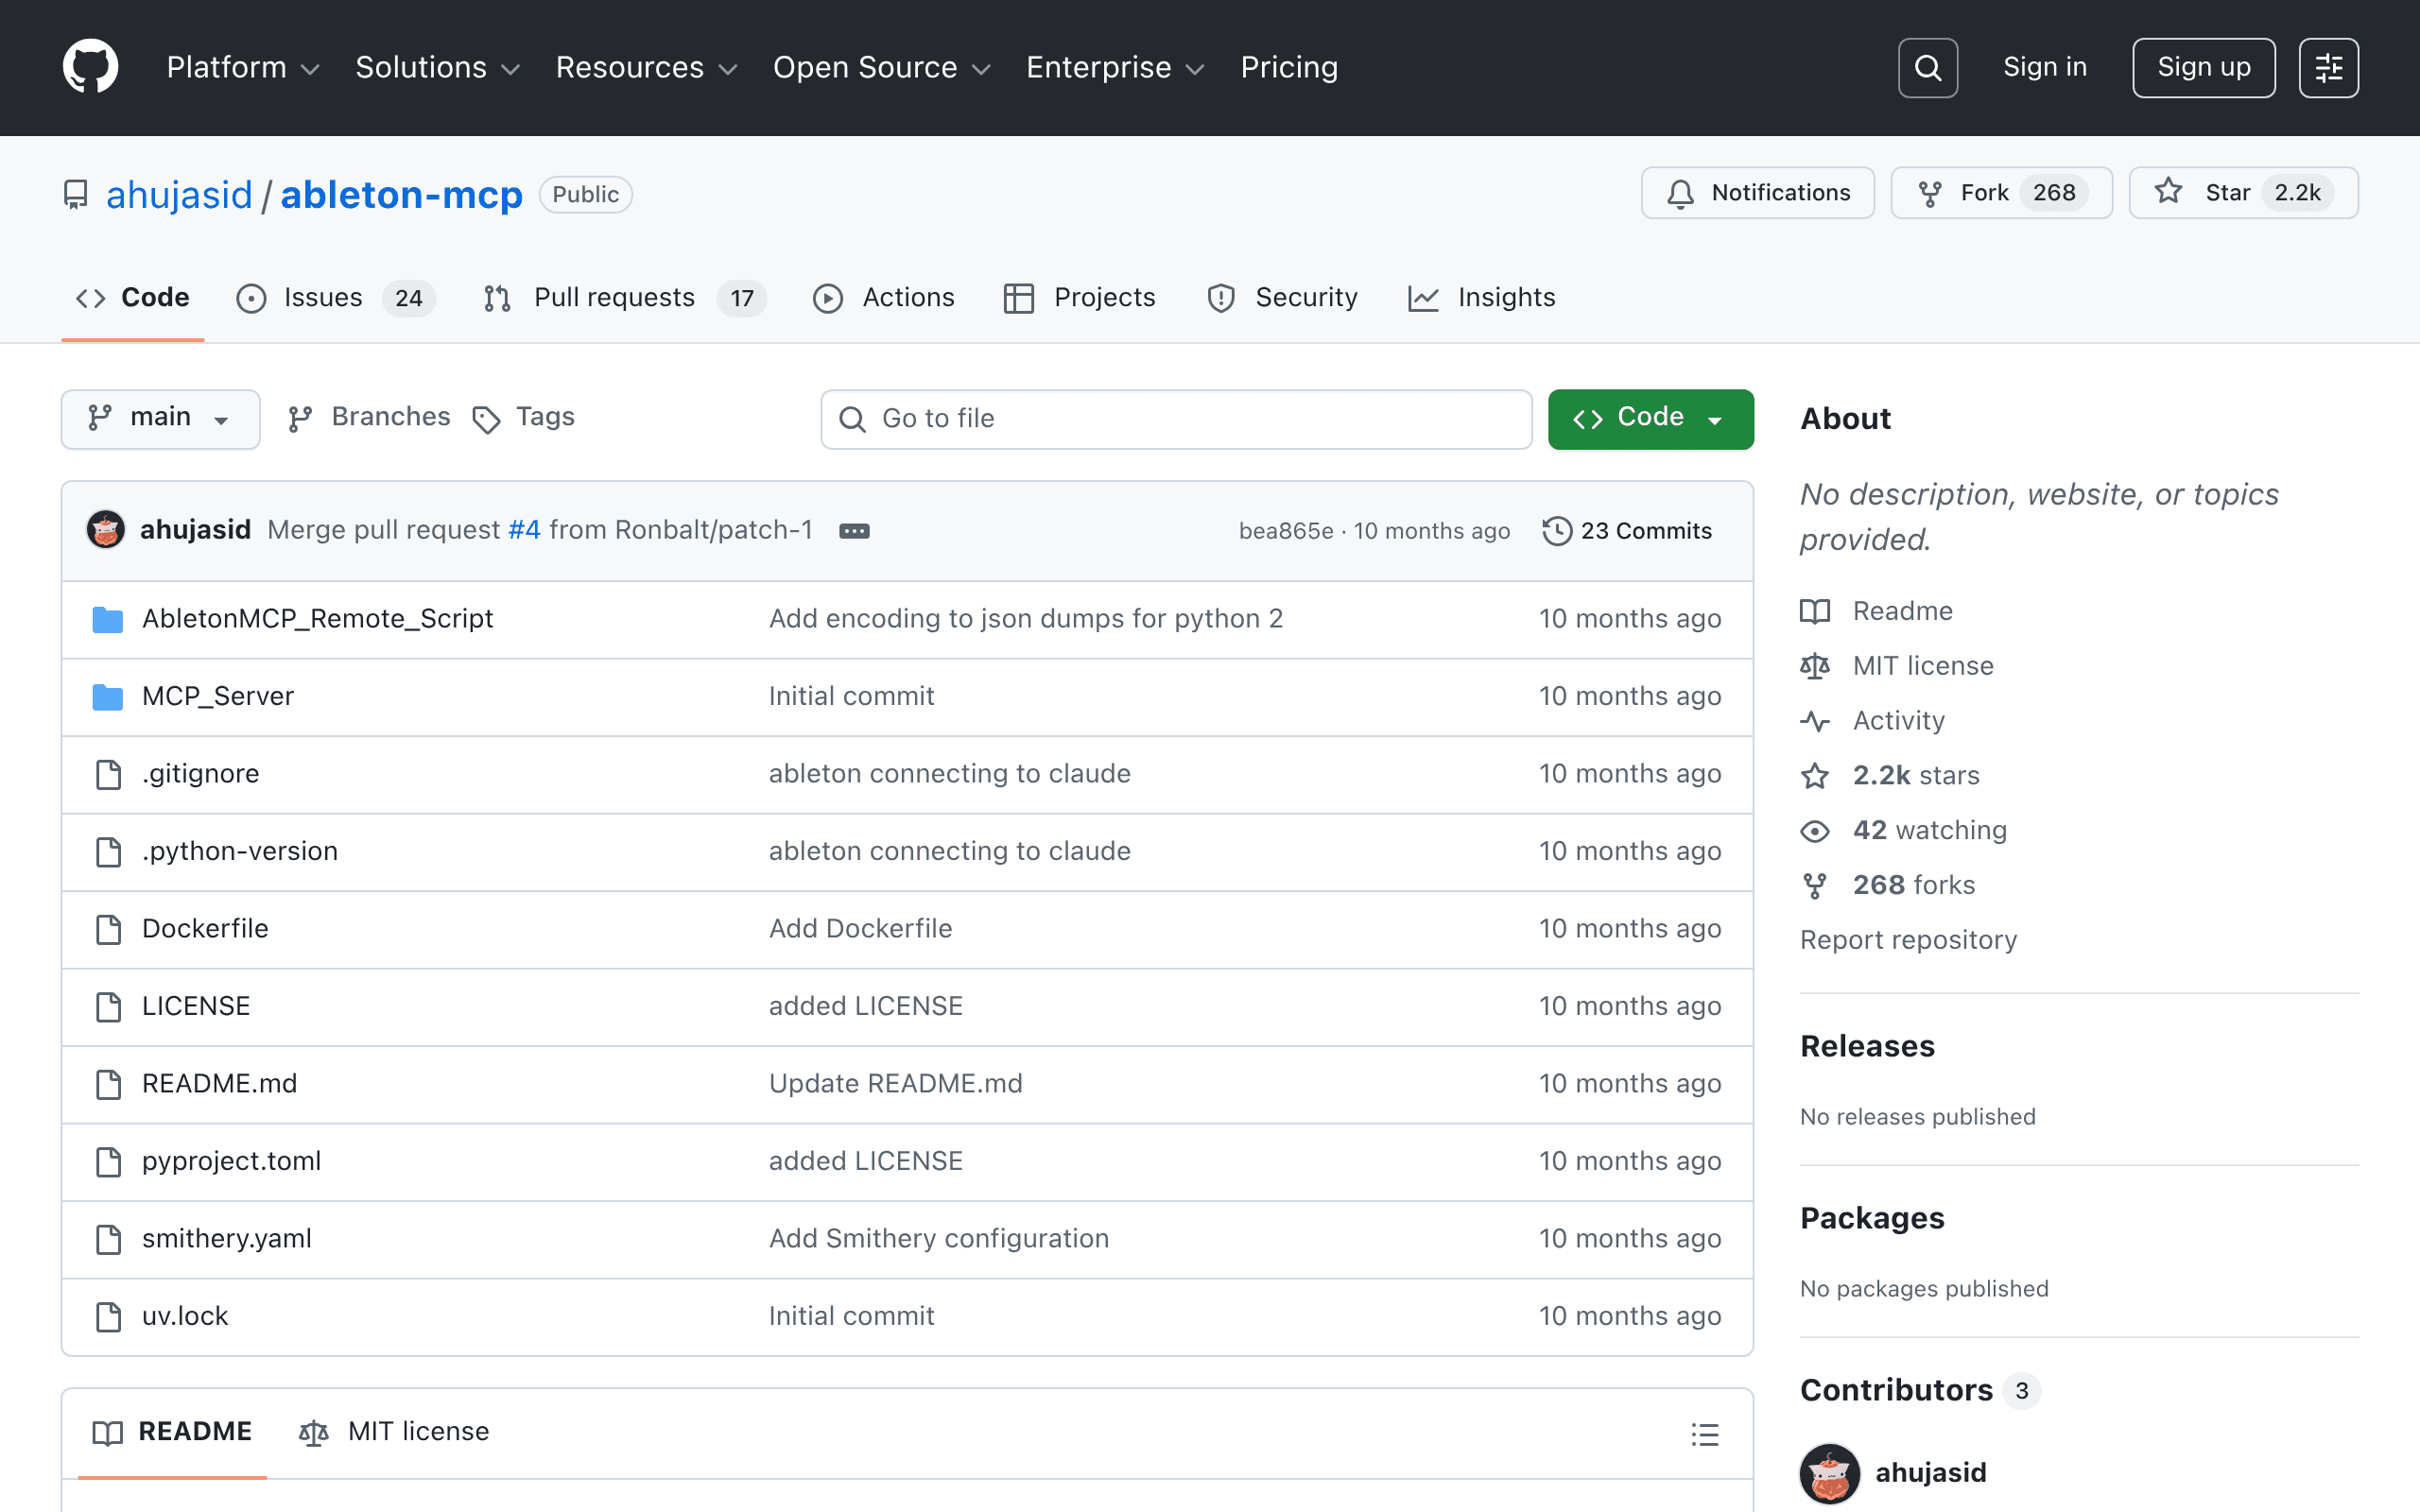Open the Releases heading link
This screenshot has width=2420, height=1512.
(1867, 1046)
